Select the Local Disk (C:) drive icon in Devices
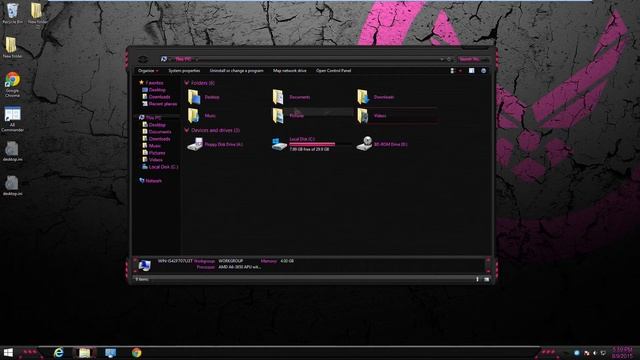Viewport: 640px width, 360px height. 279,144
